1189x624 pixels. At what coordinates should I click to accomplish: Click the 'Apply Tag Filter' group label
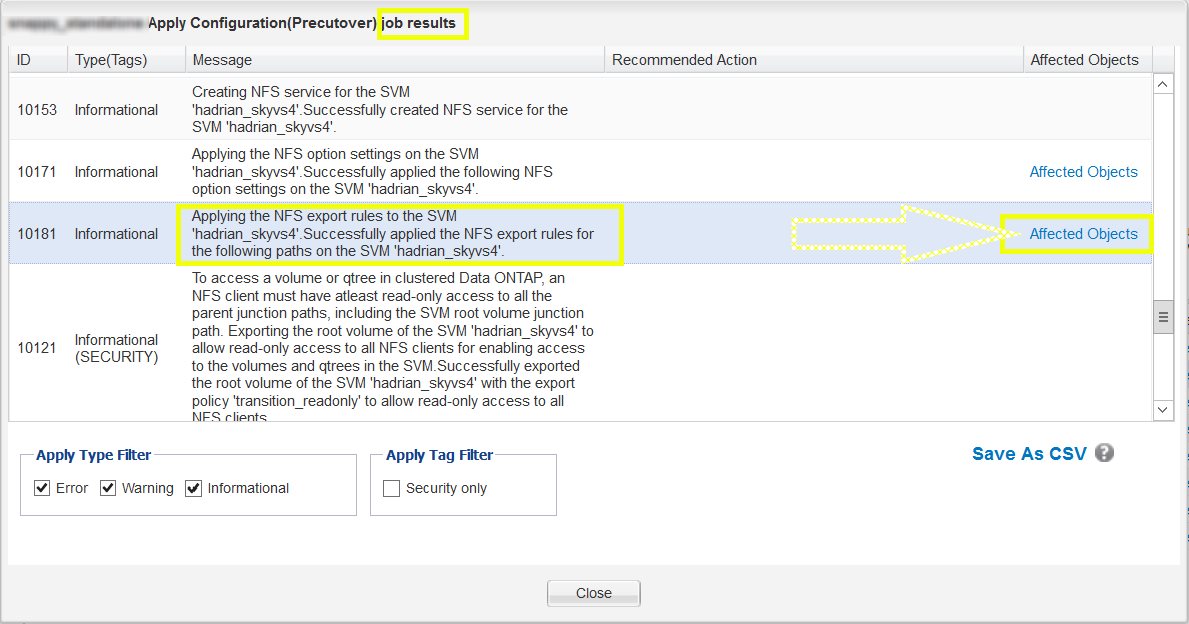(x=439, y=455)
